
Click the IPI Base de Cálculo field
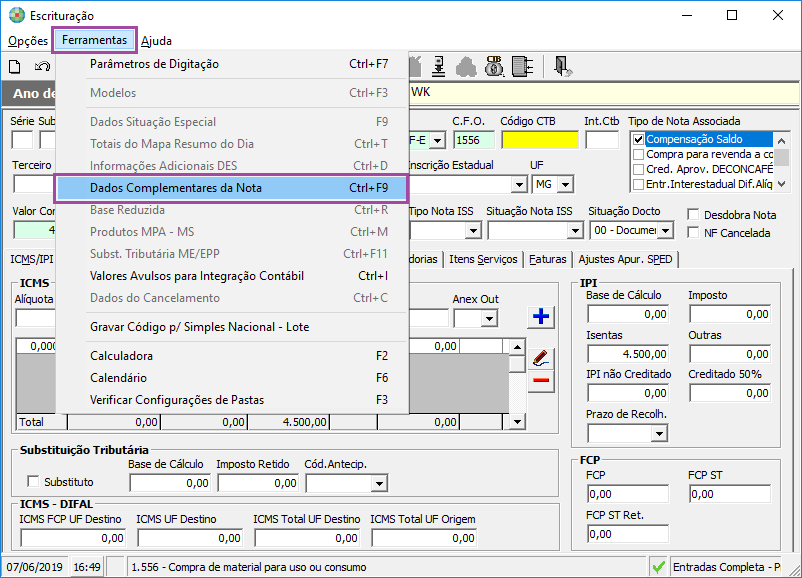[628, 314]
